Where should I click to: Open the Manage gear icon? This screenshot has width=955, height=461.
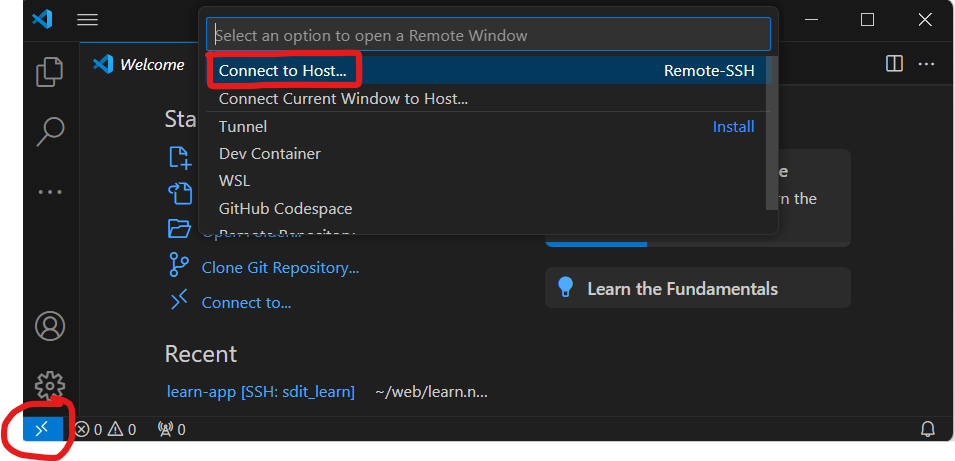50,385
